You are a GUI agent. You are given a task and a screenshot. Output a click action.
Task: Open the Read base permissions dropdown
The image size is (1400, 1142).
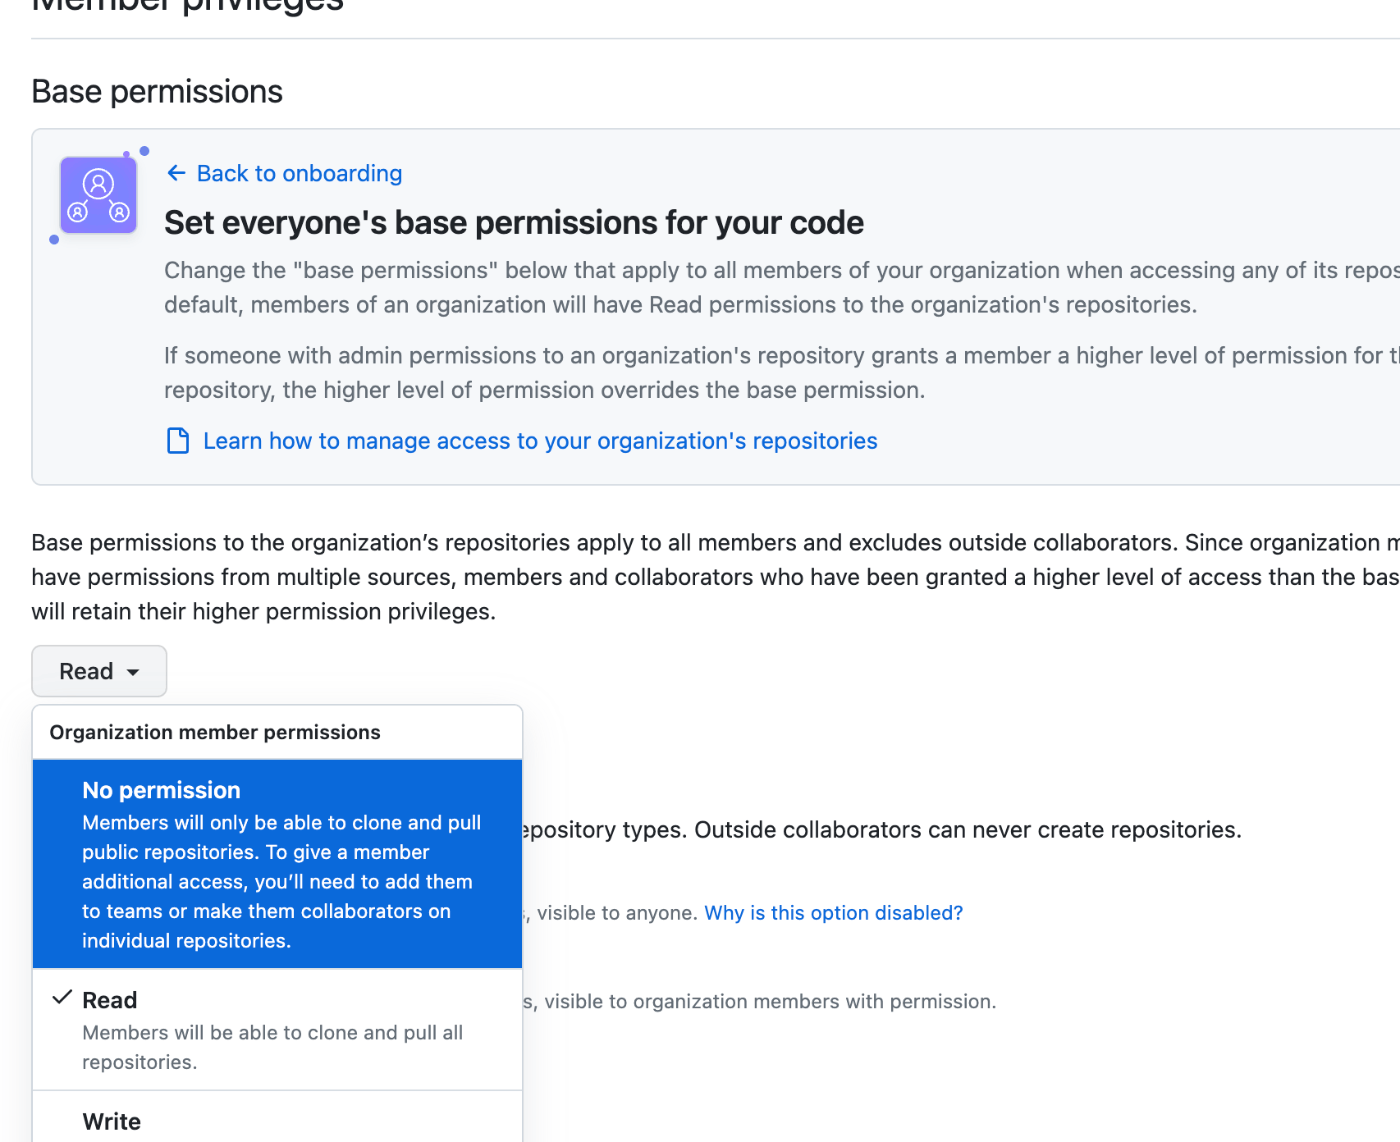point(98,671)
